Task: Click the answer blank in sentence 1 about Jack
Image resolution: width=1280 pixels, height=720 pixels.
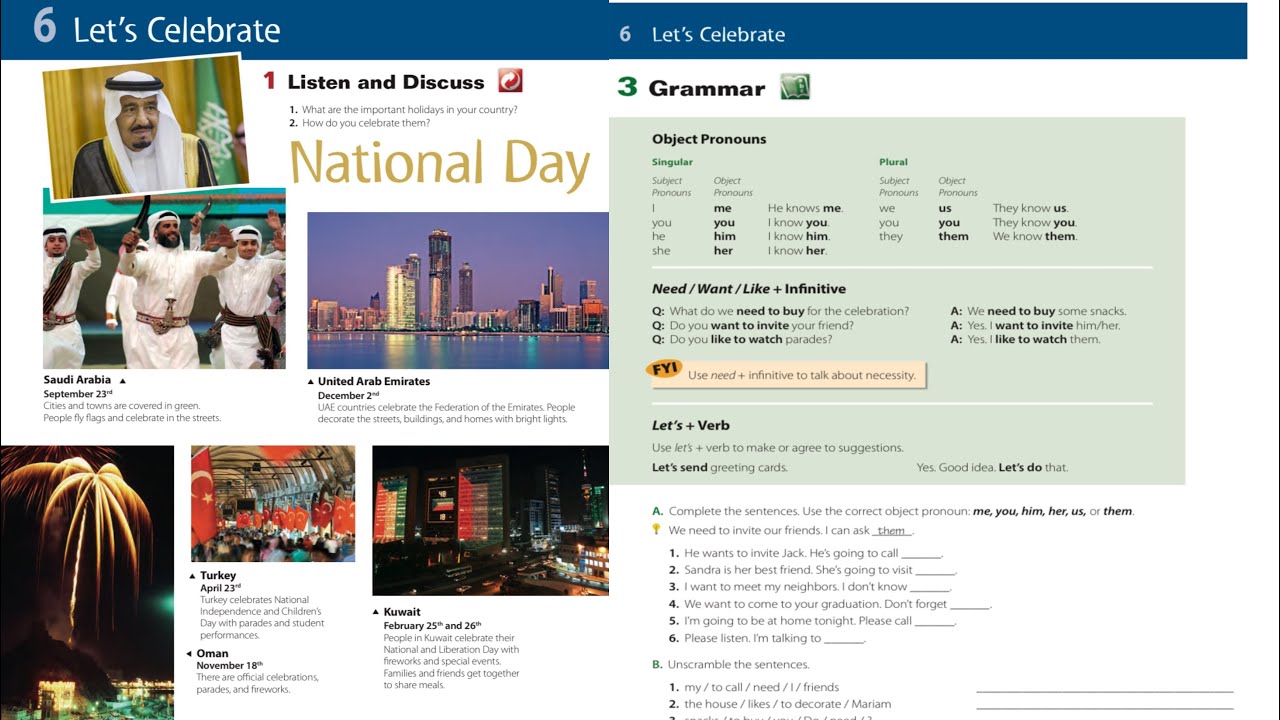Action: (x=922, y=554)
